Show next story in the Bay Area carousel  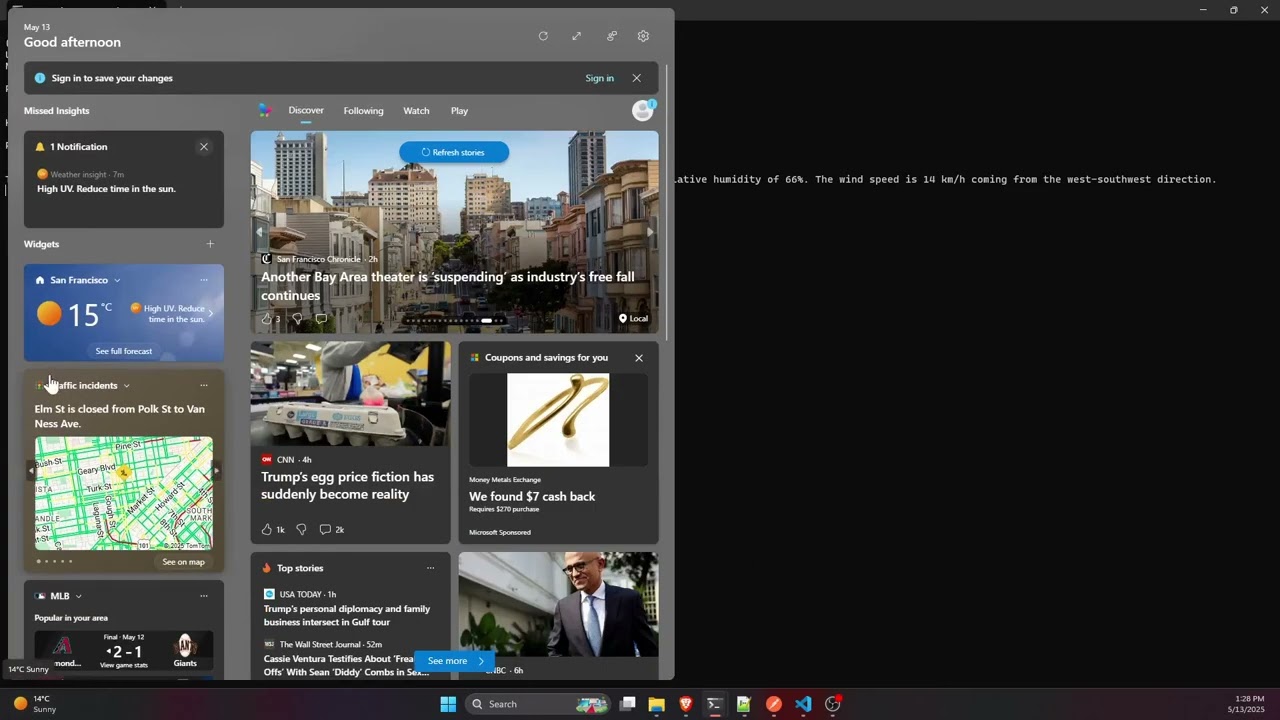[x=650, y=232]
